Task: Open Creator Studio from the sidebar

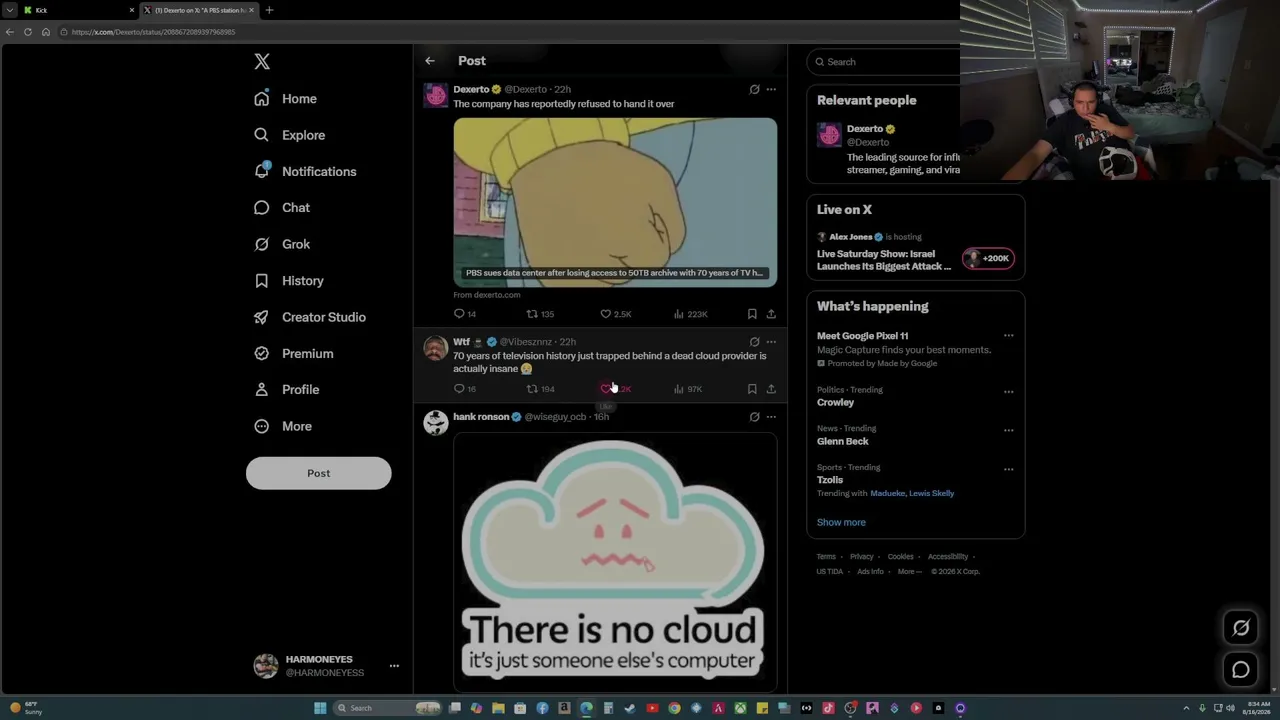Action: coord(310,317)
